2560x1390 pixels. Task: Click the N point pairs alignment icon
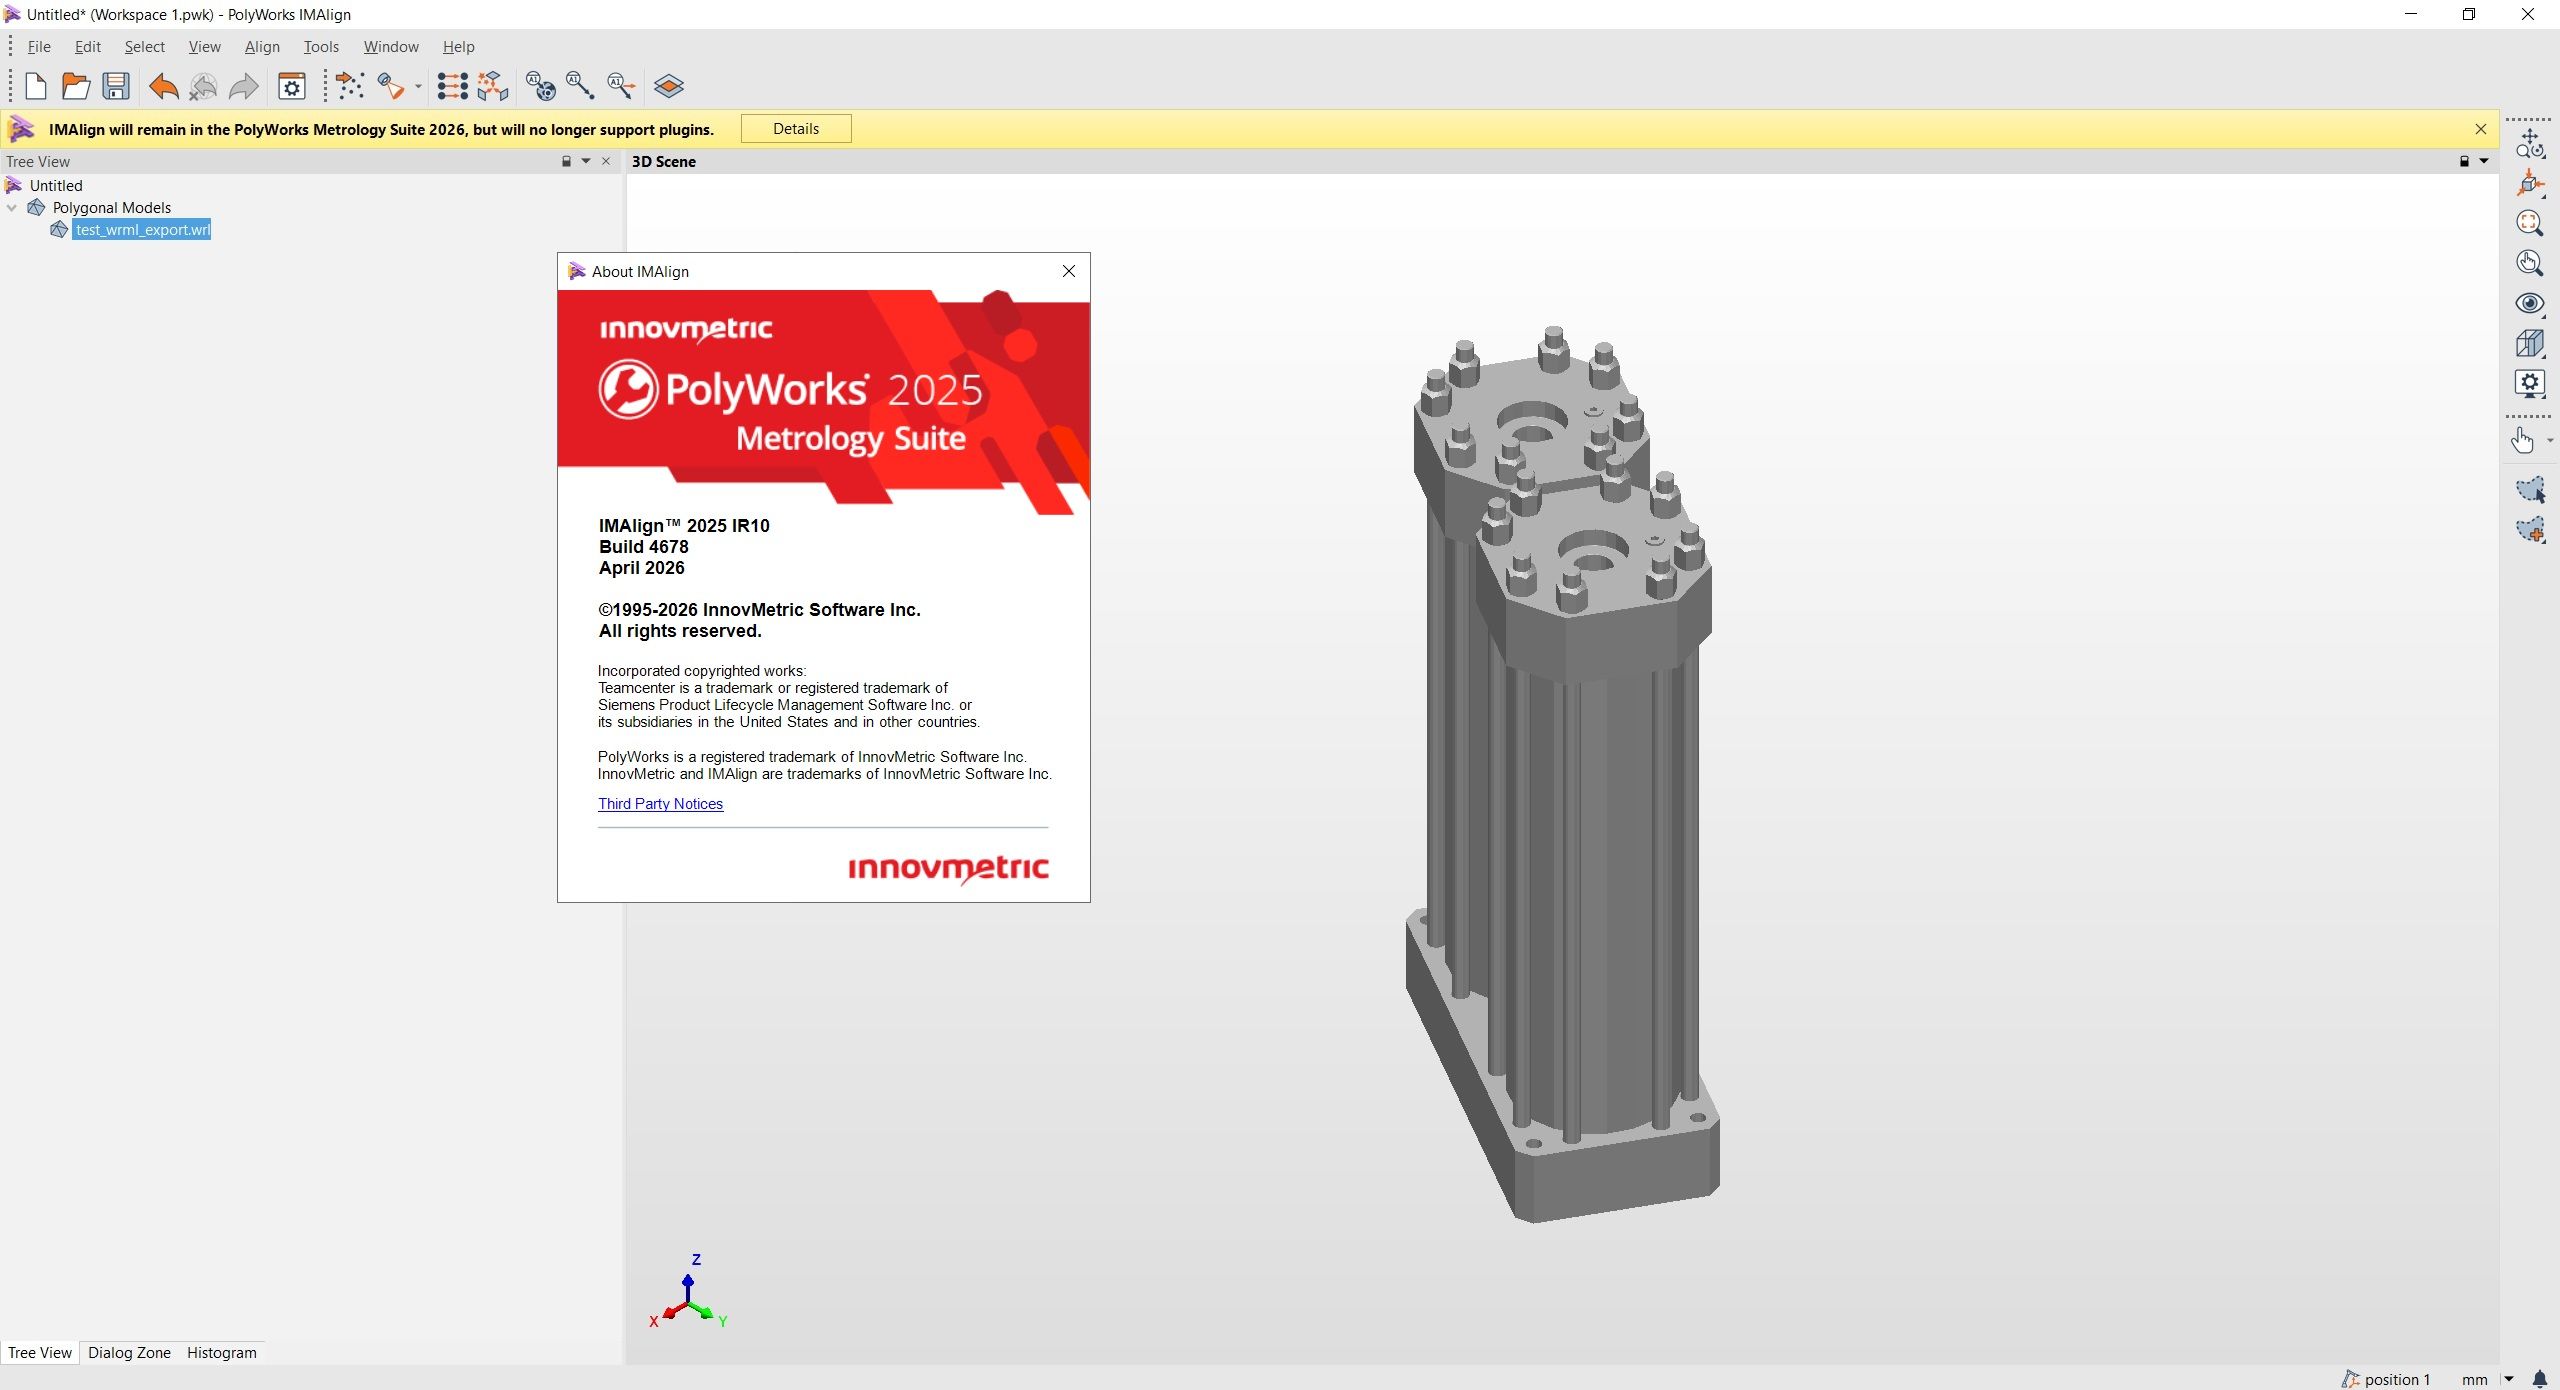click(452, 87)
